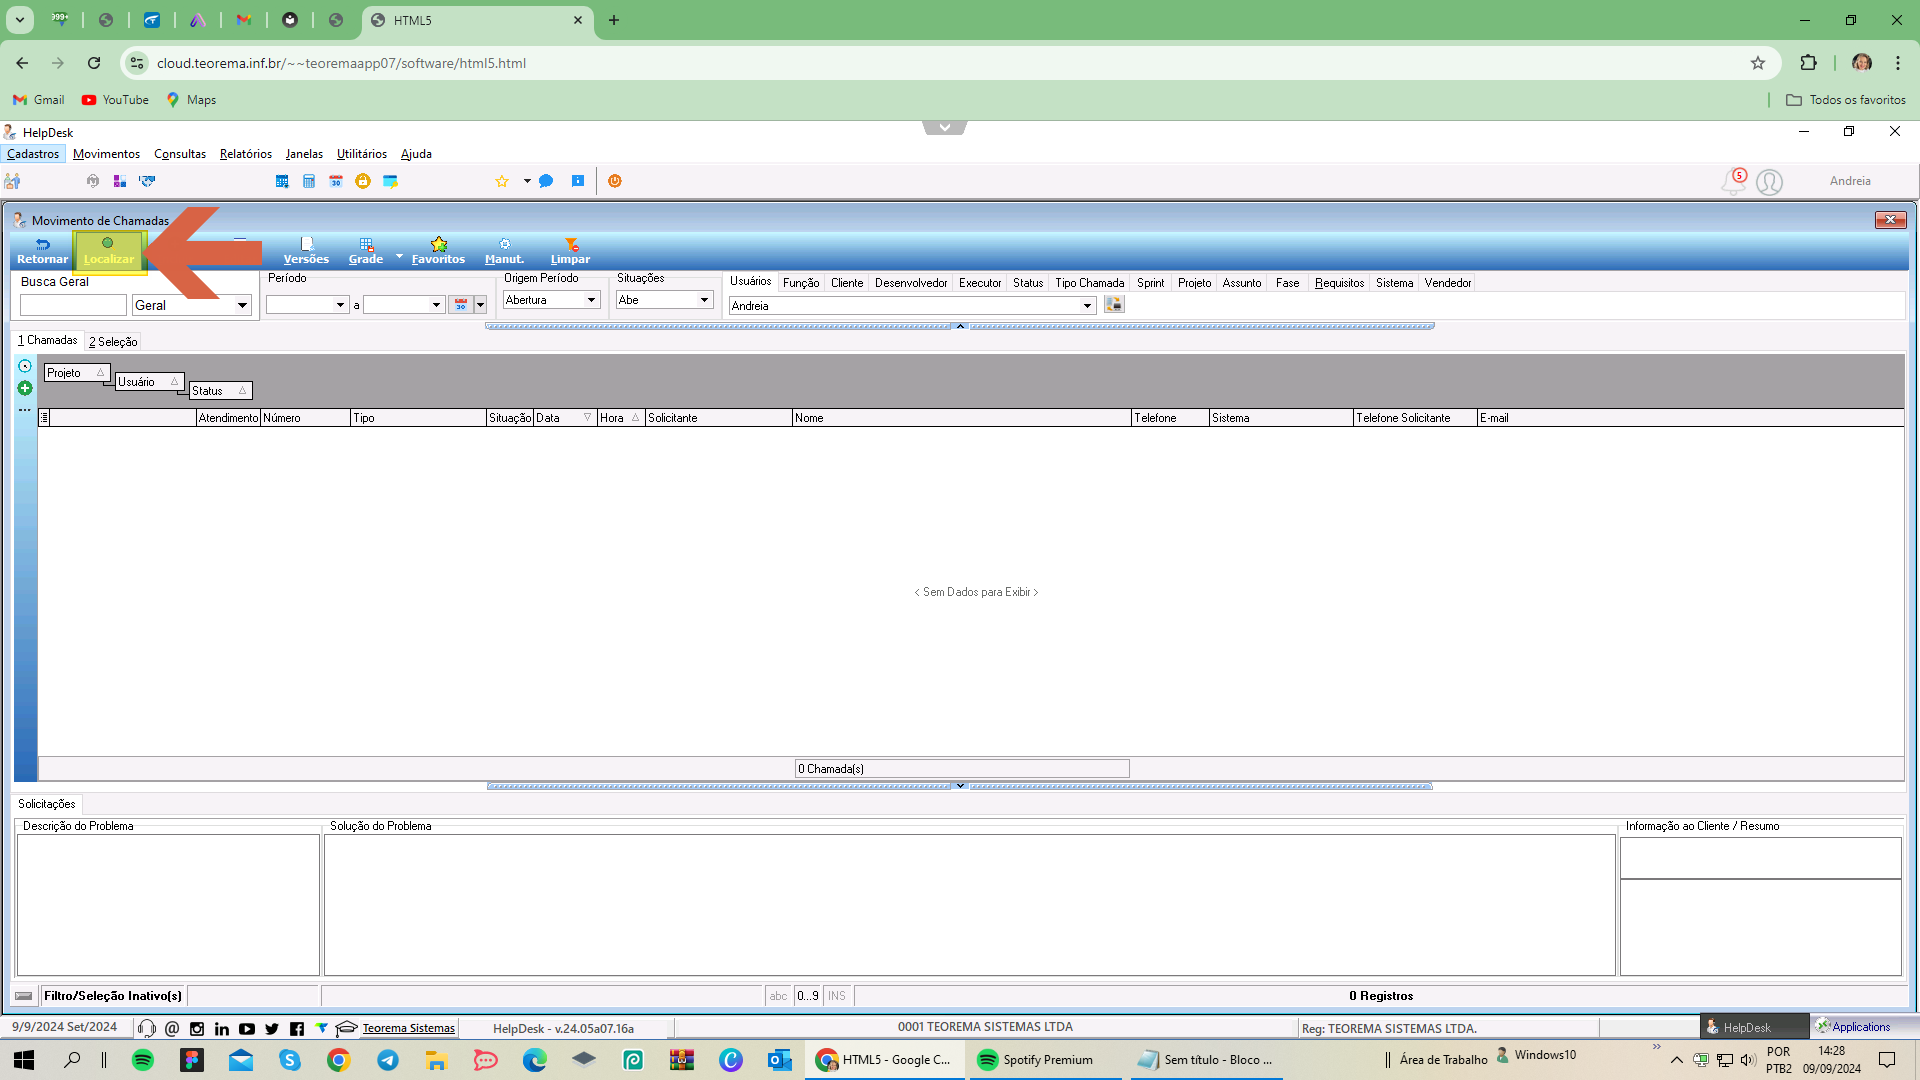Click the calculator icon in main toolbar

tap(309, 181)
